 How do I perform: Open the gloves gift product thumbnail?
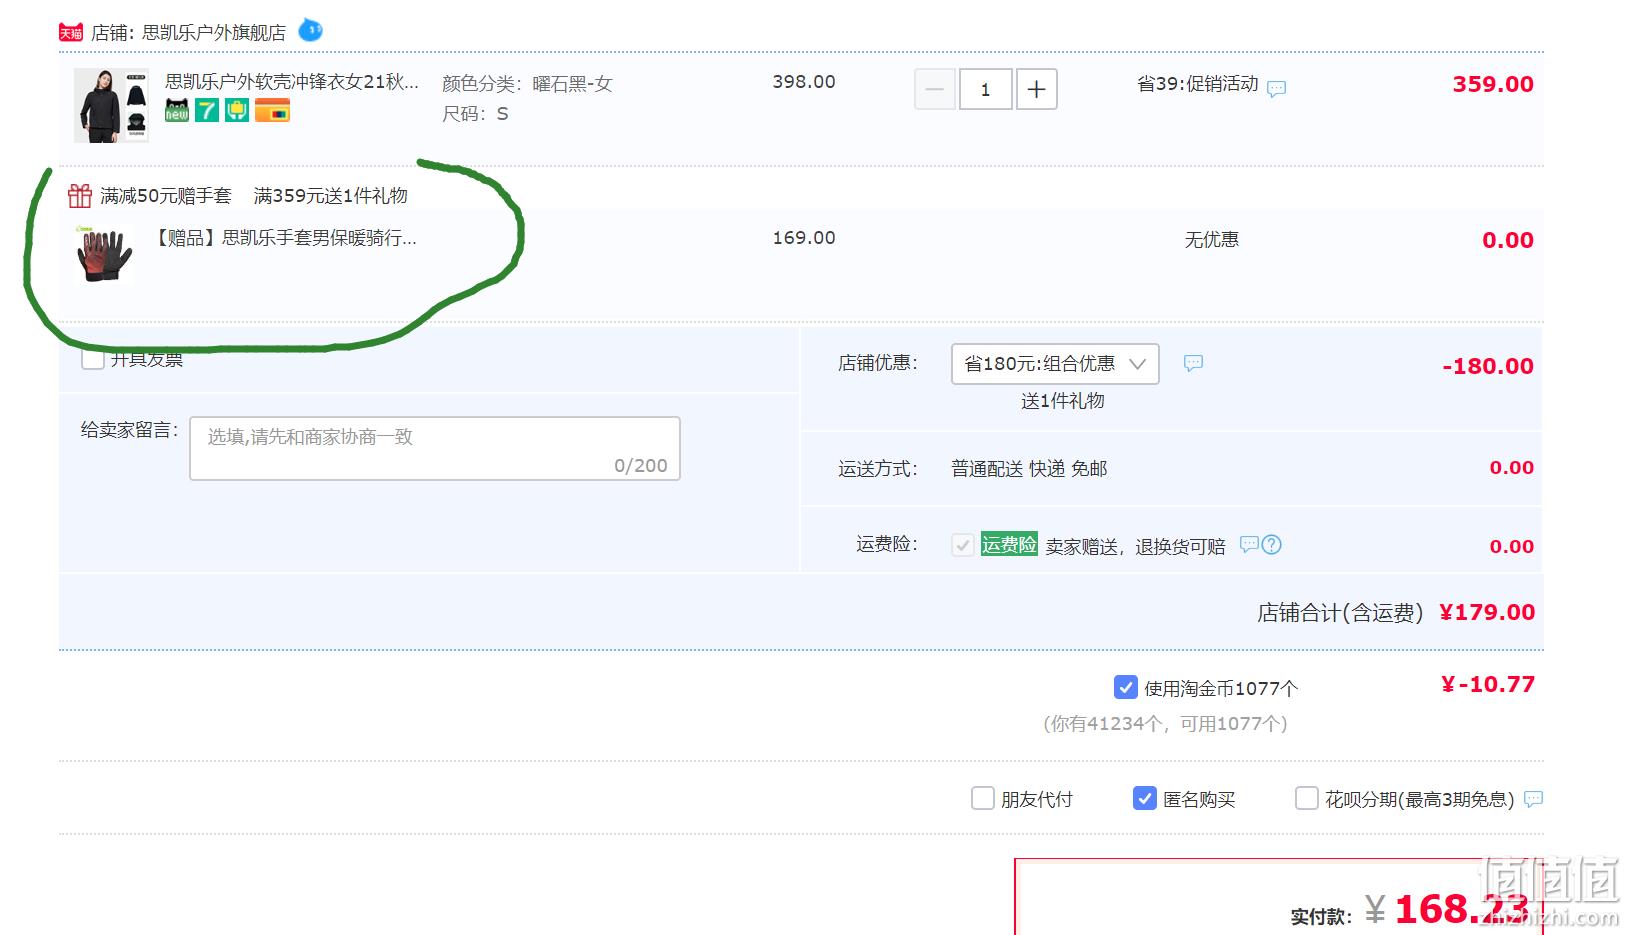point(105,254)
